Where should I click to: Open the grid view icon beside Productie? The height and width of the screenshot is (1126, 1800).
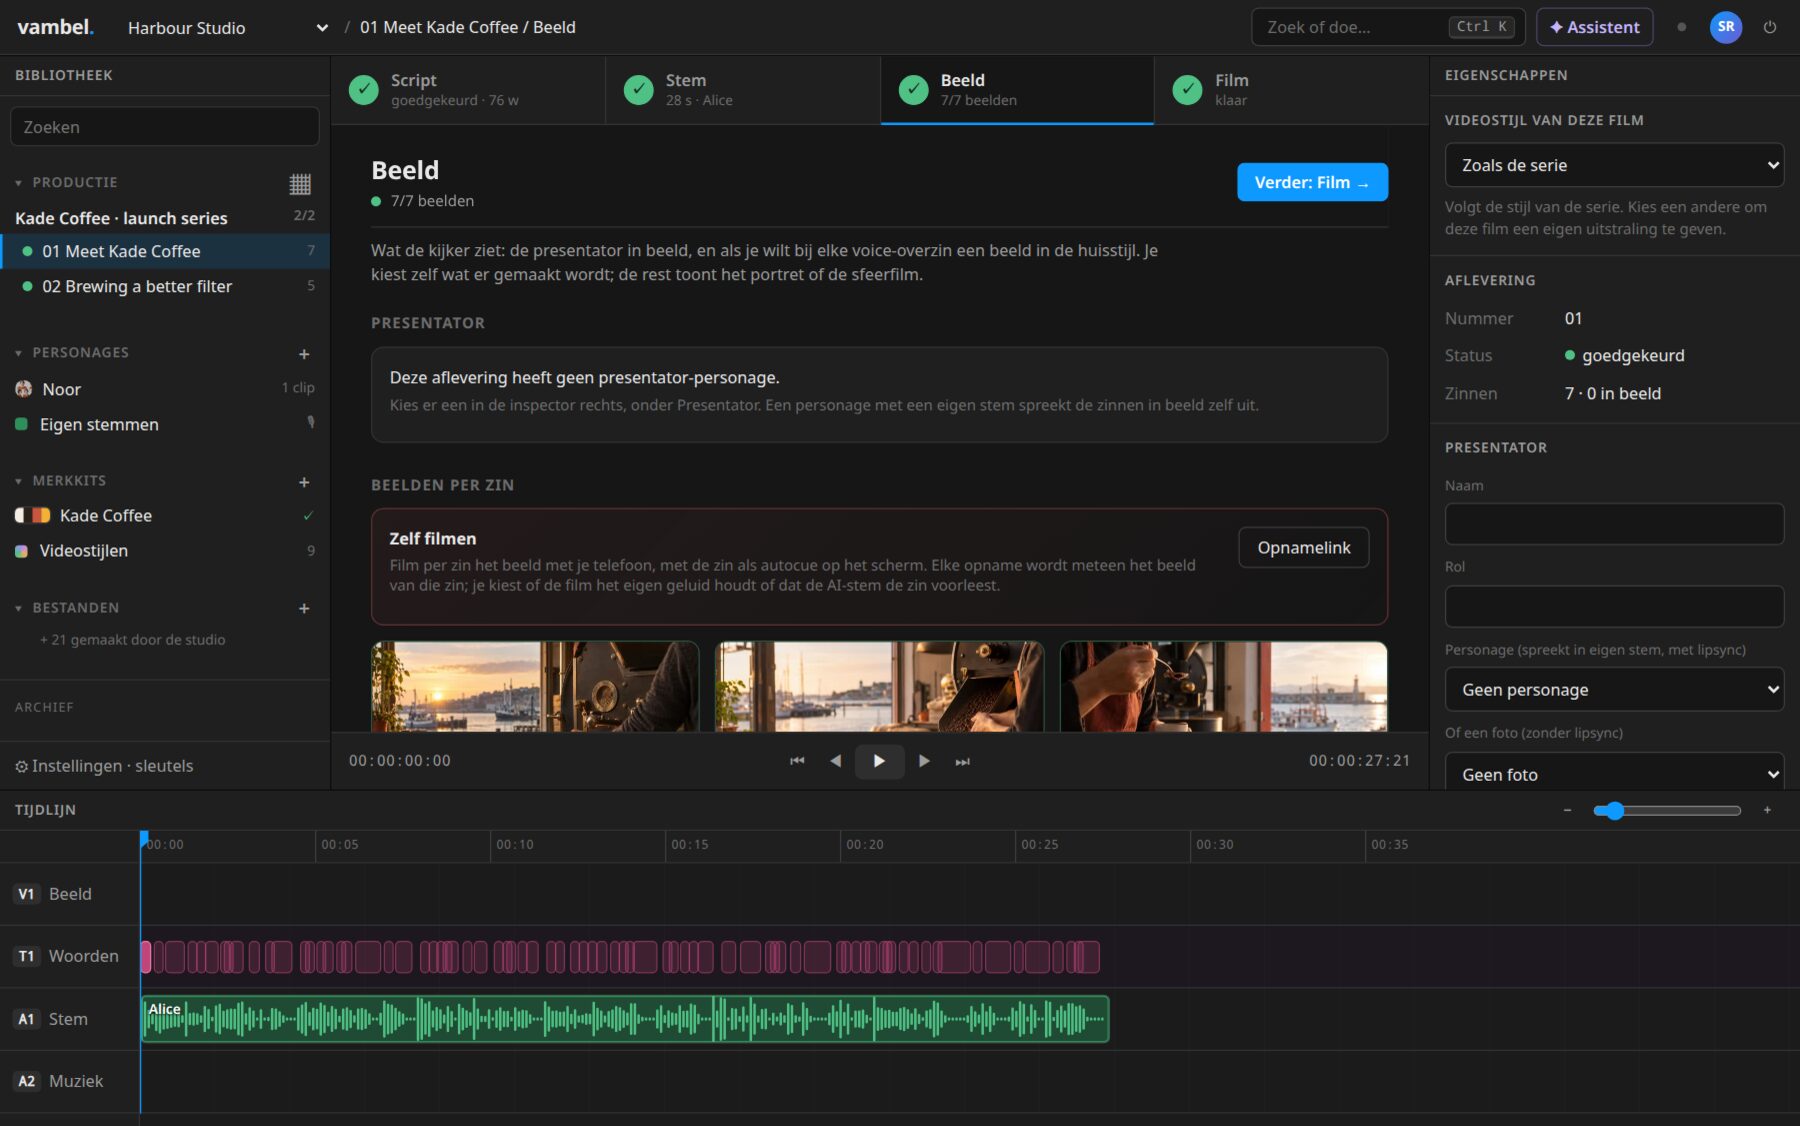pos(300,183)
